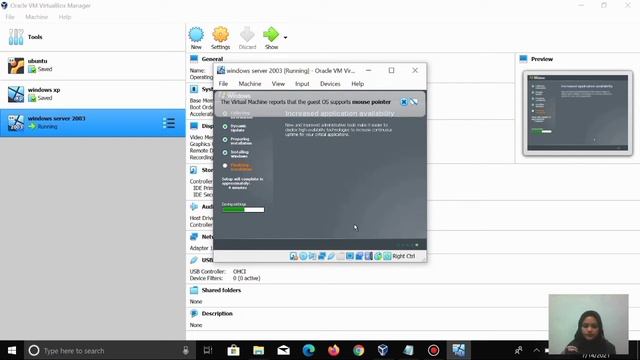Click the Discard toolbar icon
This screenshot has width=640, height=360.
(x=247, y=38)
